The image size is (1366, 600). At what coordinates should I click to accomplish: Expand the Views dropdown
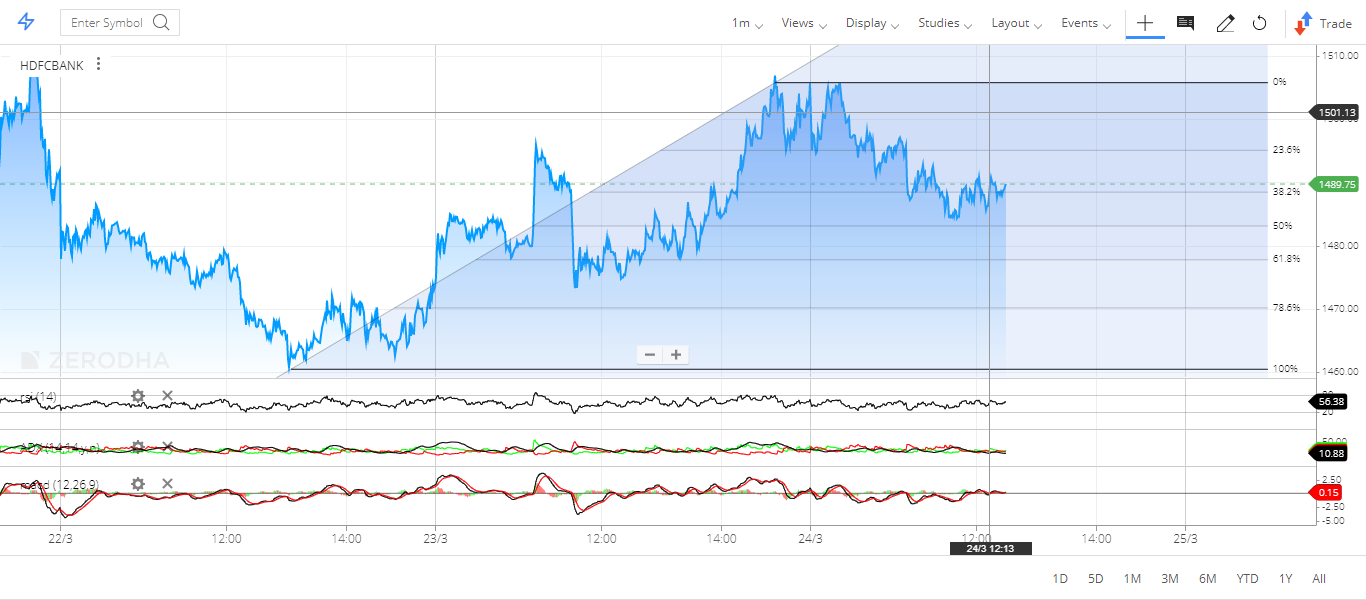[x=804, y=23]
